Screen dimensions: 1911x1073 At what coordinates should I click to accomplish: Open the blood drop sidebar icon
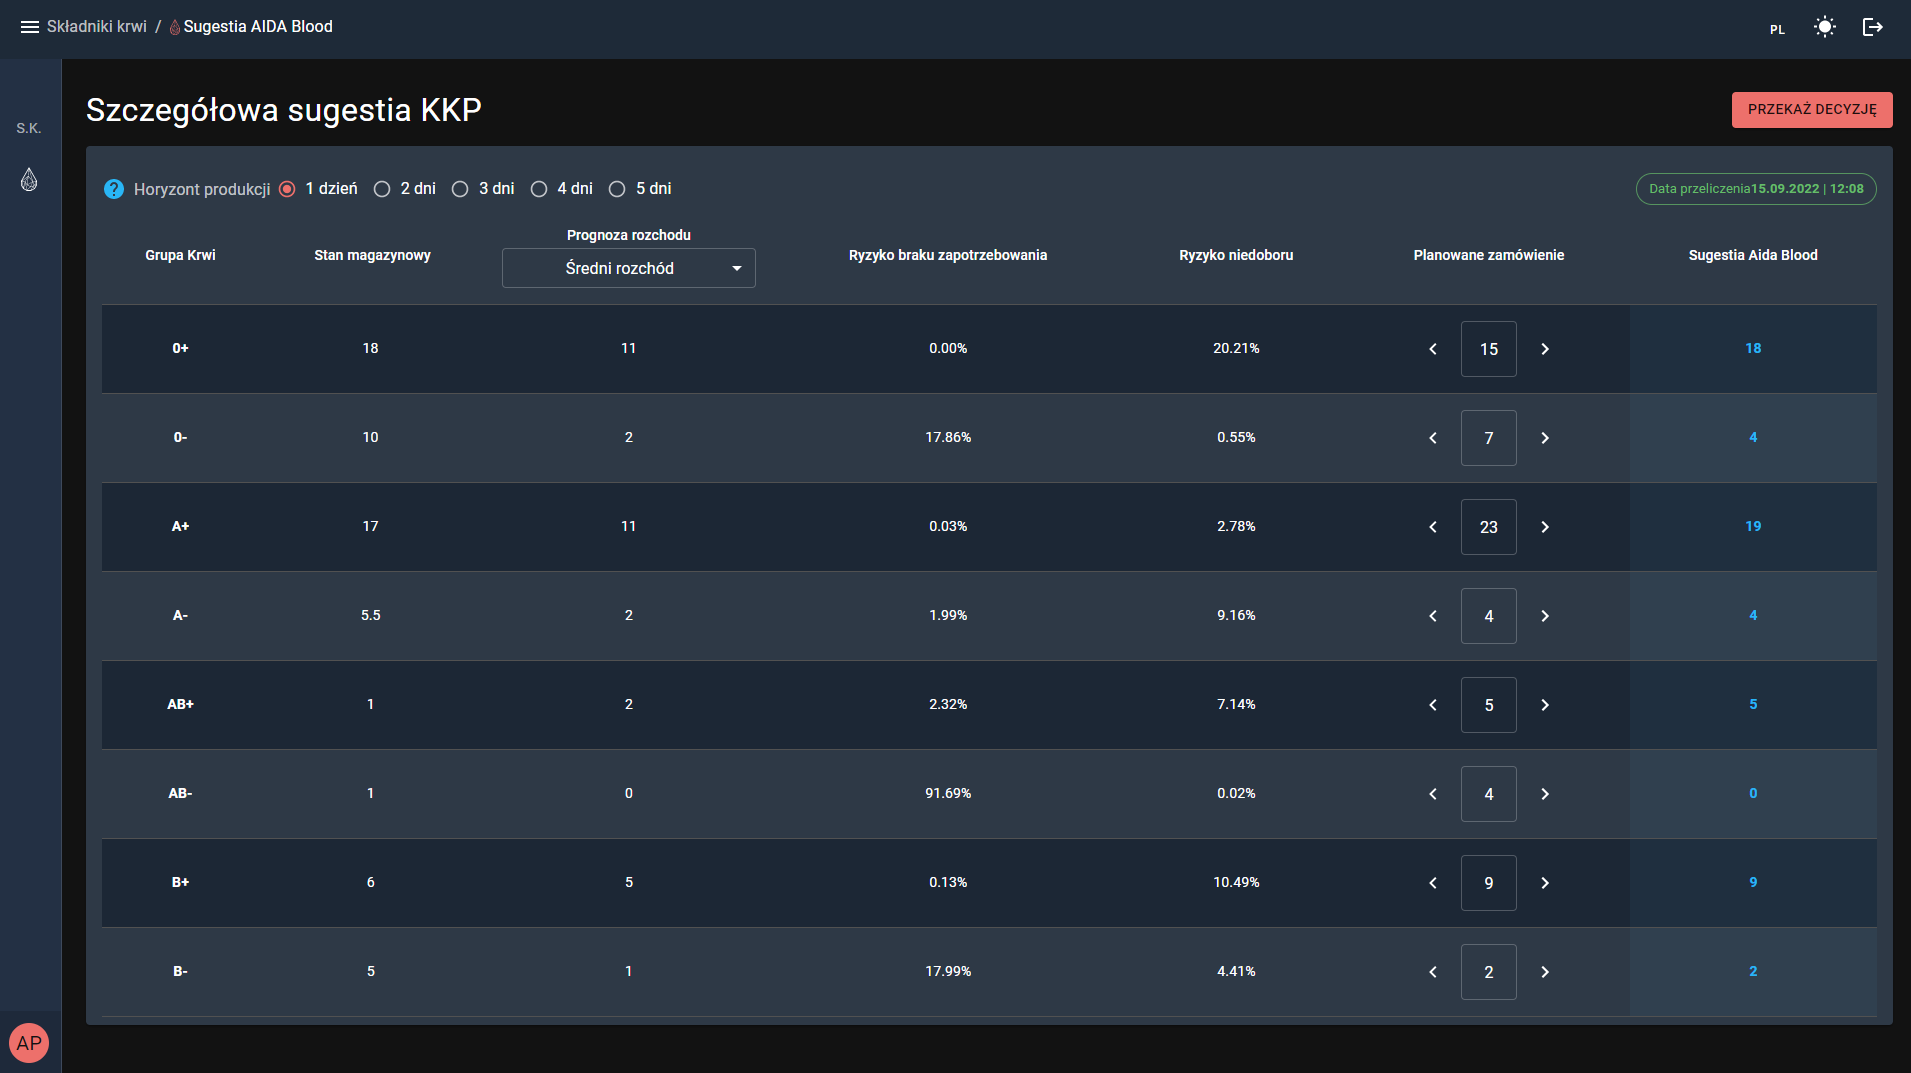click(x=29, y=180)
